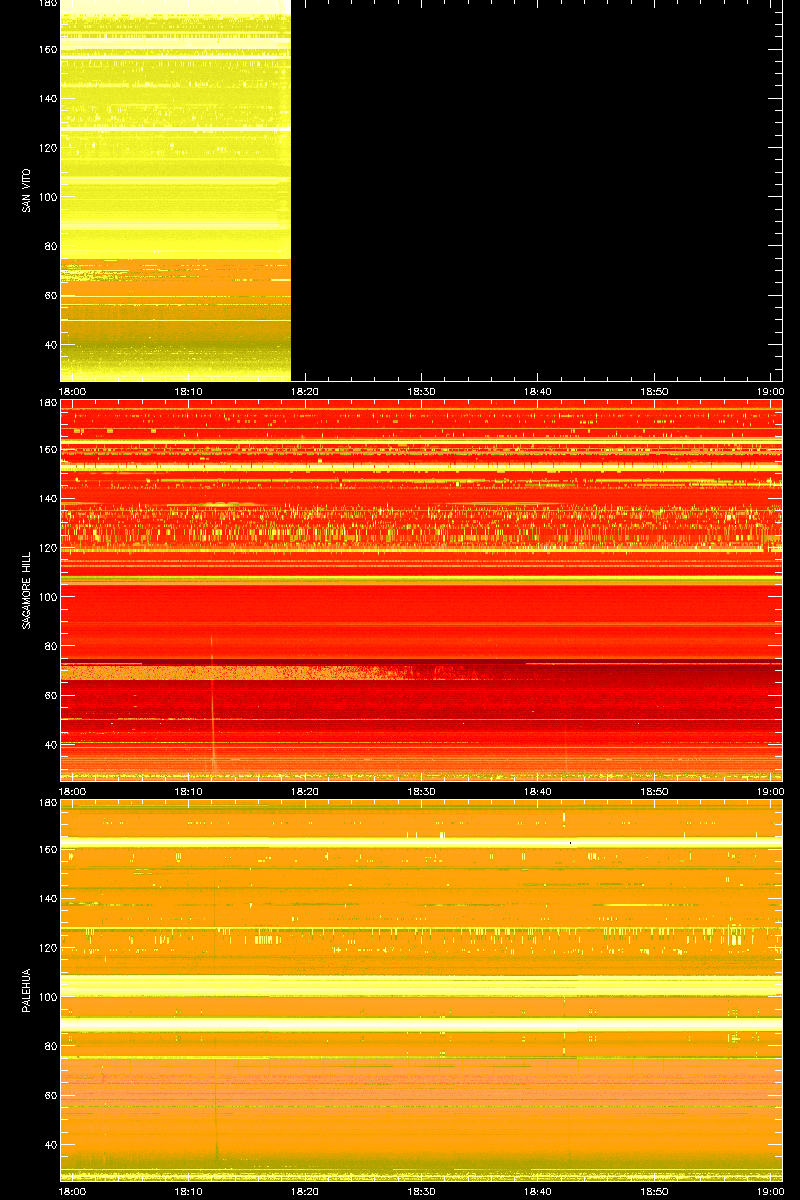Choose the Palehua 180 frequency label
Image resolution: width=800 pixels, height=1200 pixels.
pyautogui.click(x=47, y=803)
